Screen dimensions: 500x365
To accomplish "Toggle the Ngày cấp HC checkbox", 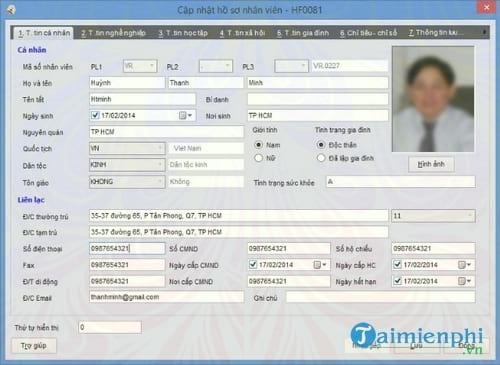I will 397,265.
